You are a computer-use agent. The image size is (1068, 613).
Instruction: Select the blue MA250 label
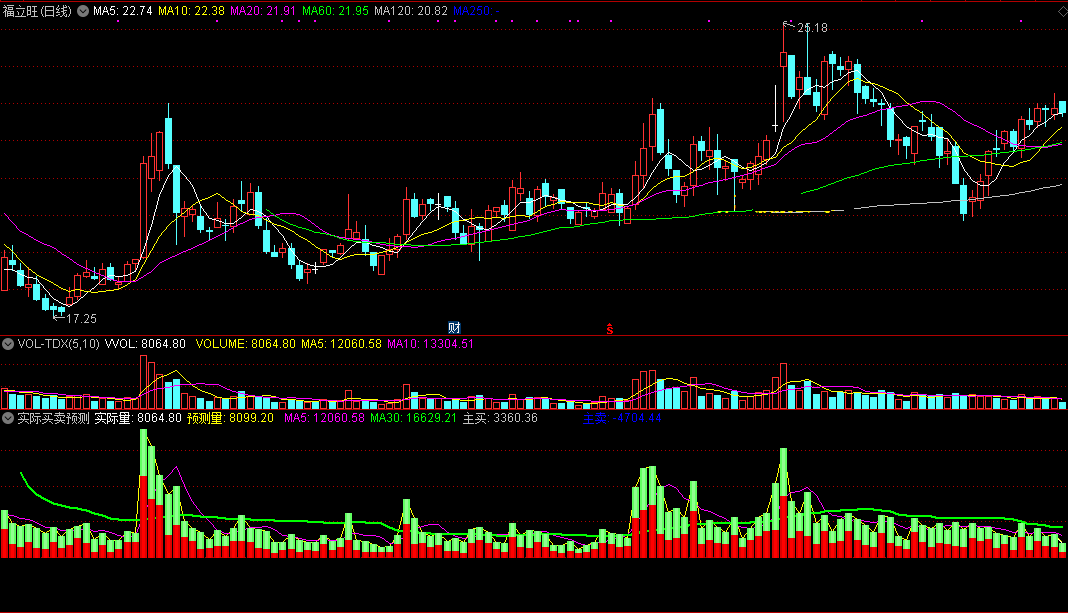point(476,11)
